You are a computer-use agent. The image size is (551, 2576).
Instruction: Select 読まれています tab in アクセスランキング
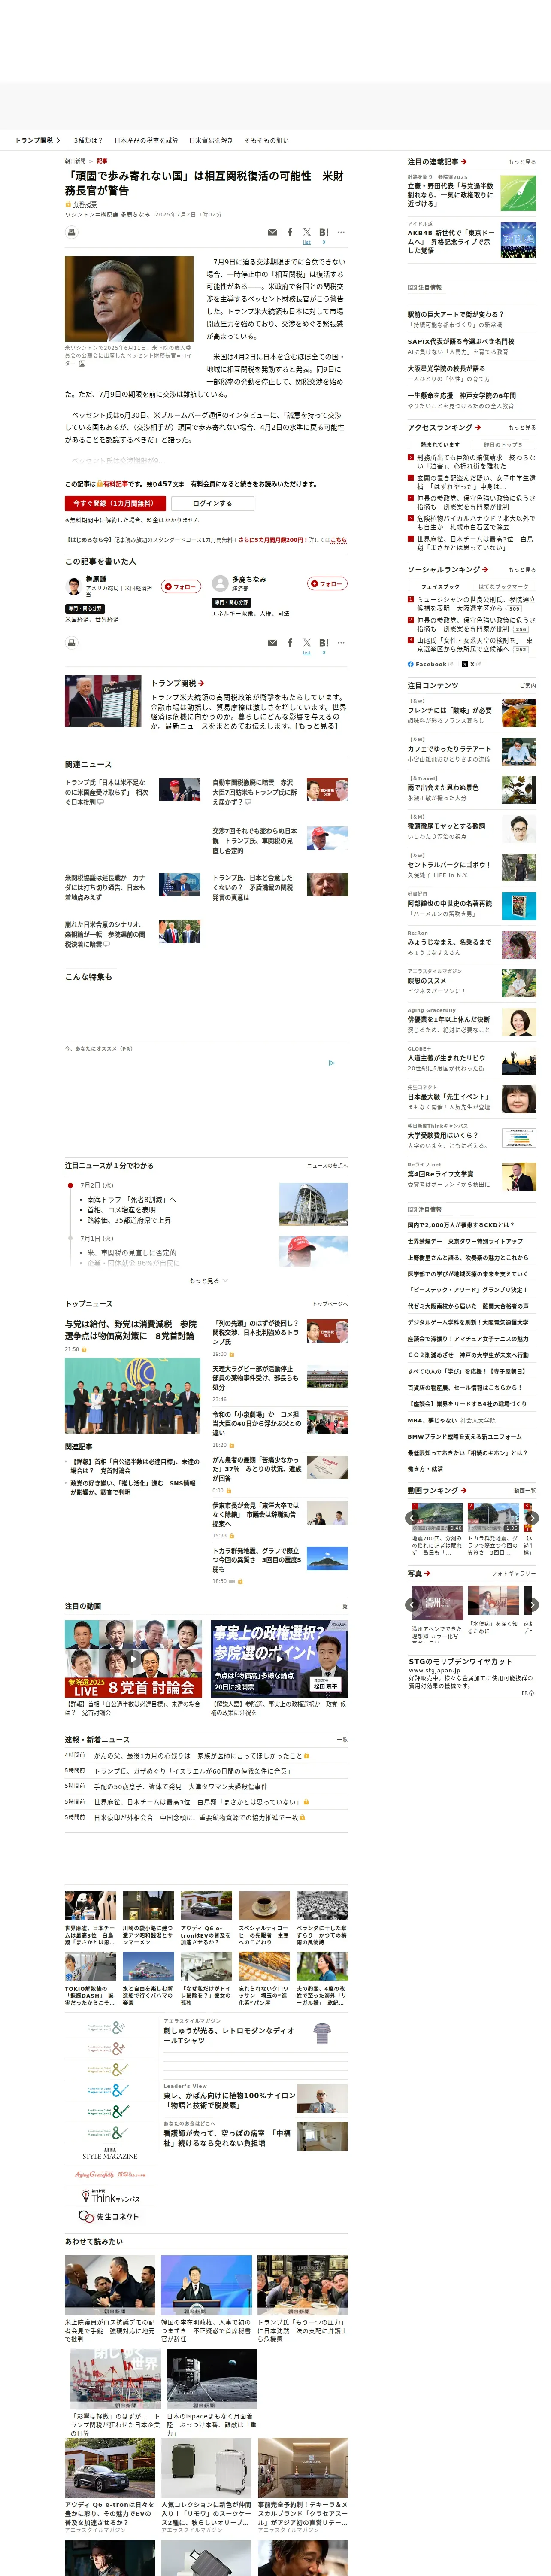(440, 445)
